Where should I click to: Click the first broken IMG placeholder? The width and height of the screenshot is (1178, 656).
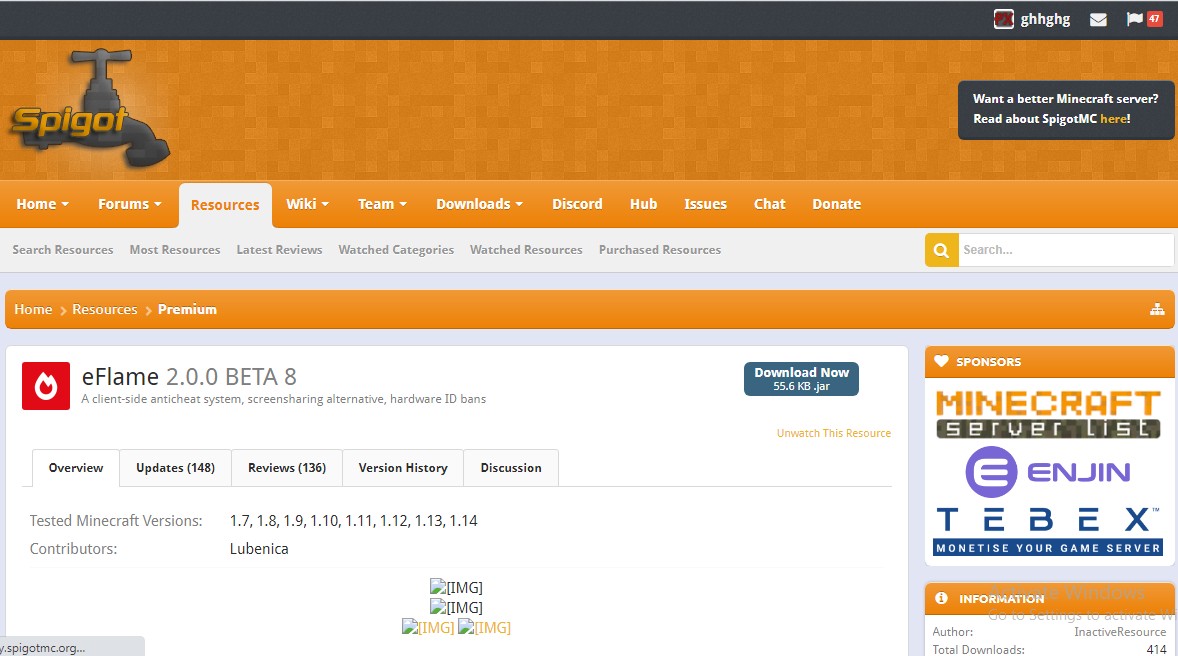pyautogui.click(x=456, y=588)
